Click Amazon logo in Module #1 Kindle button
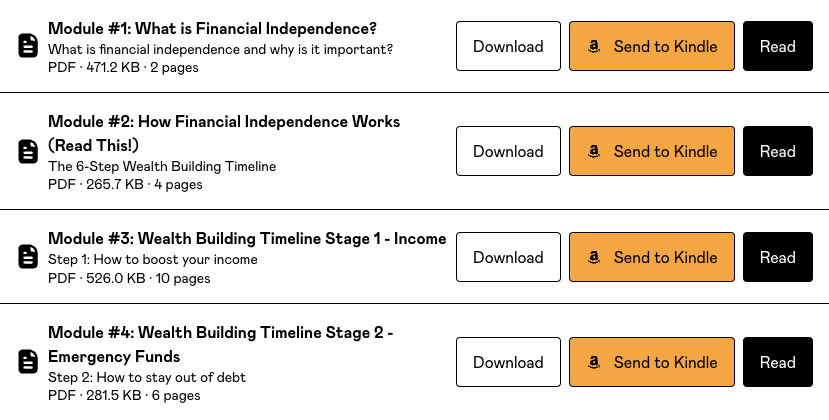Viewport: 829px width, 420px height. tap(594, 46)
